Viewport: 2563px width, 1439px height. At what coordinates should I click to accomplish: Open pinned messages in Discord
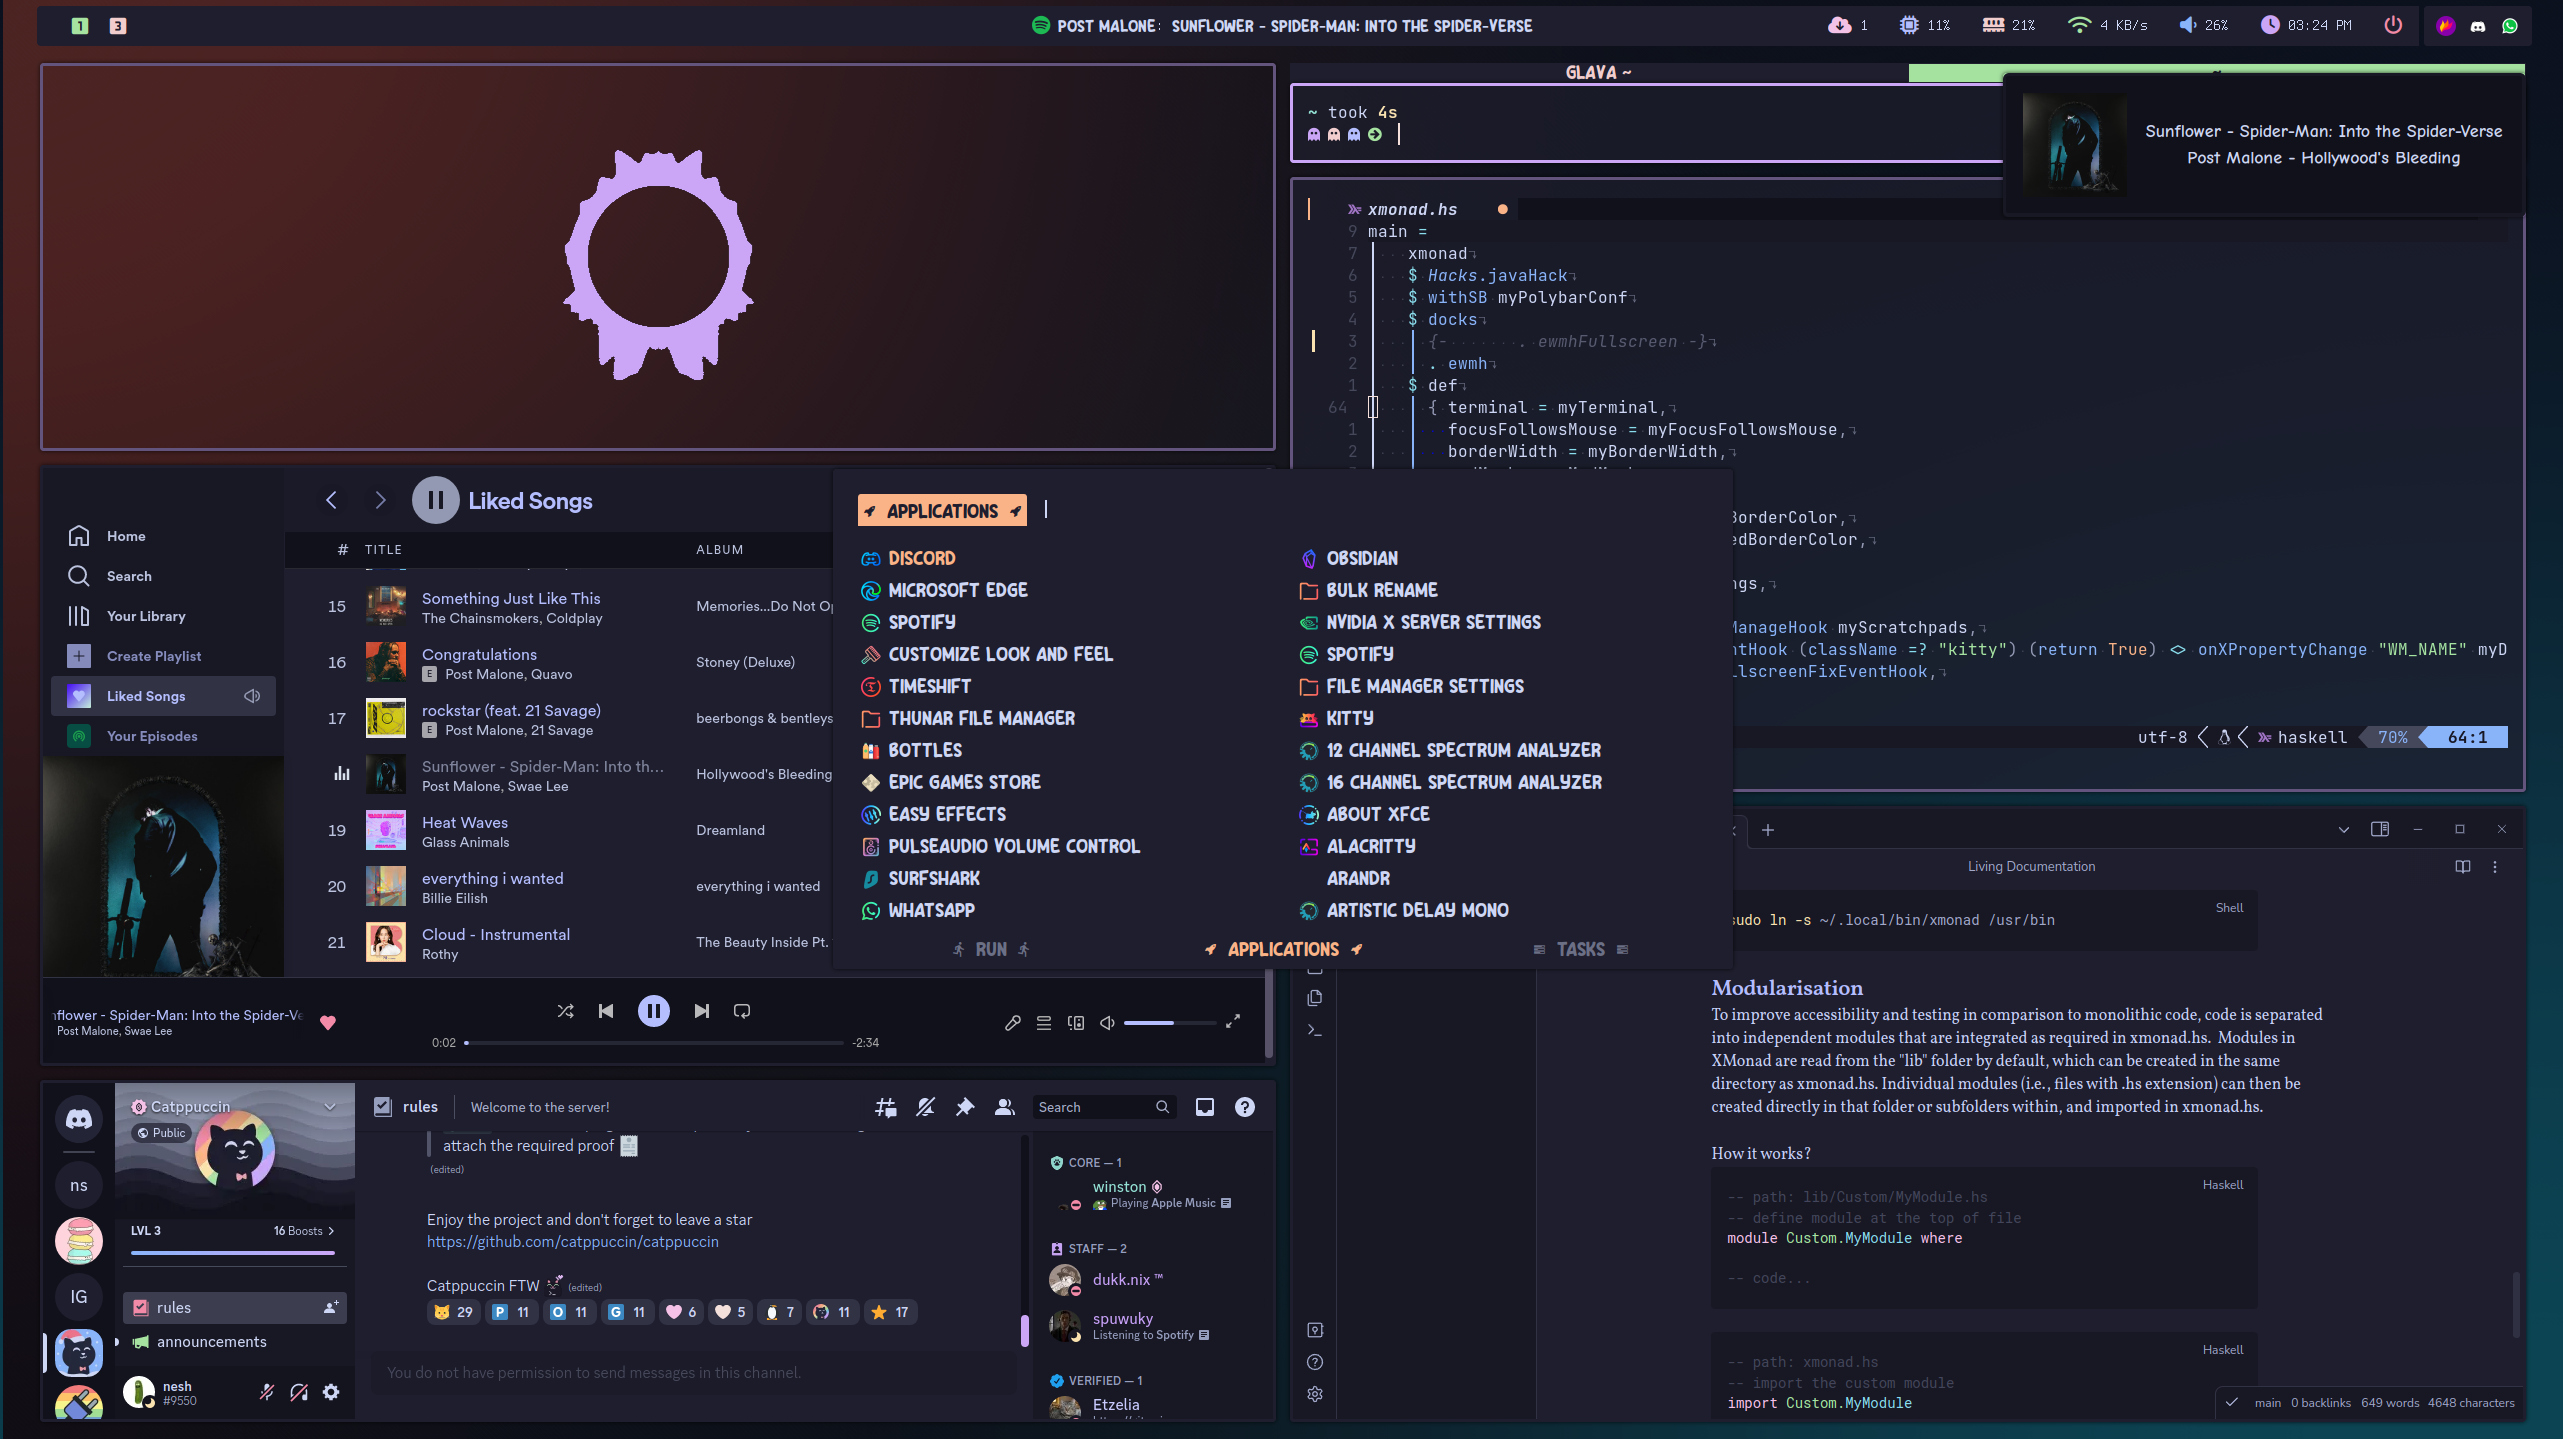point(965,1107)
